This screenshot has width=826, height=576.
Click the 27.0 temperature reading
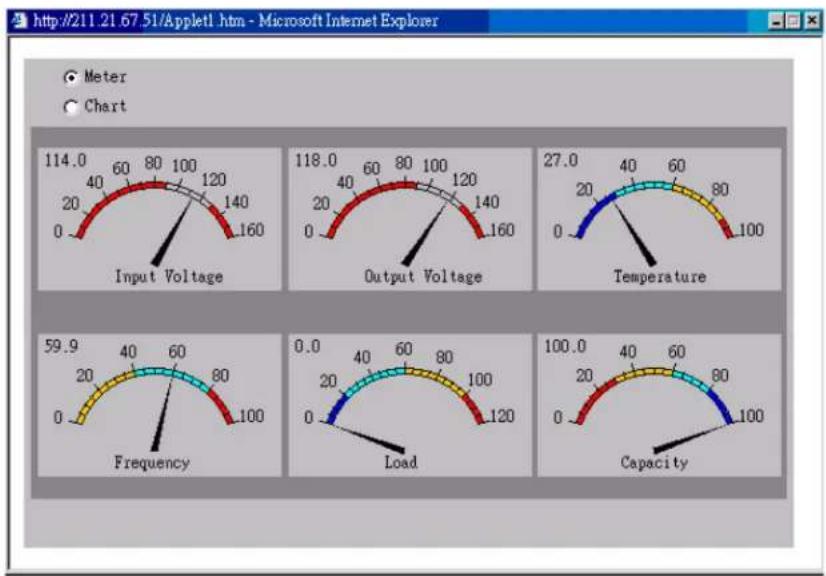560,160
